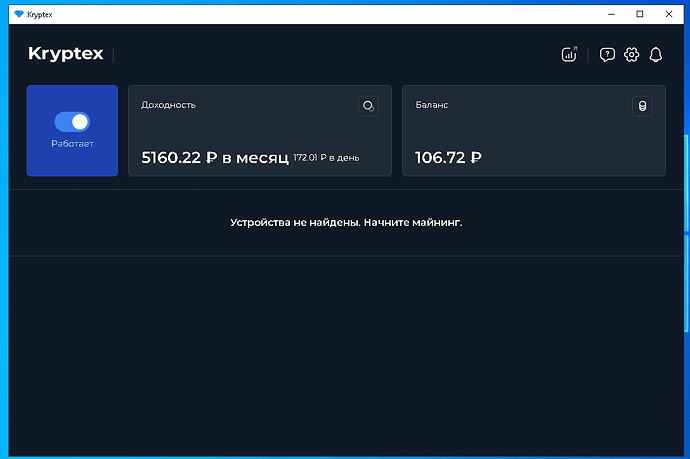
Task: Click the Доходность card title
Action: [x=168, y=105]
